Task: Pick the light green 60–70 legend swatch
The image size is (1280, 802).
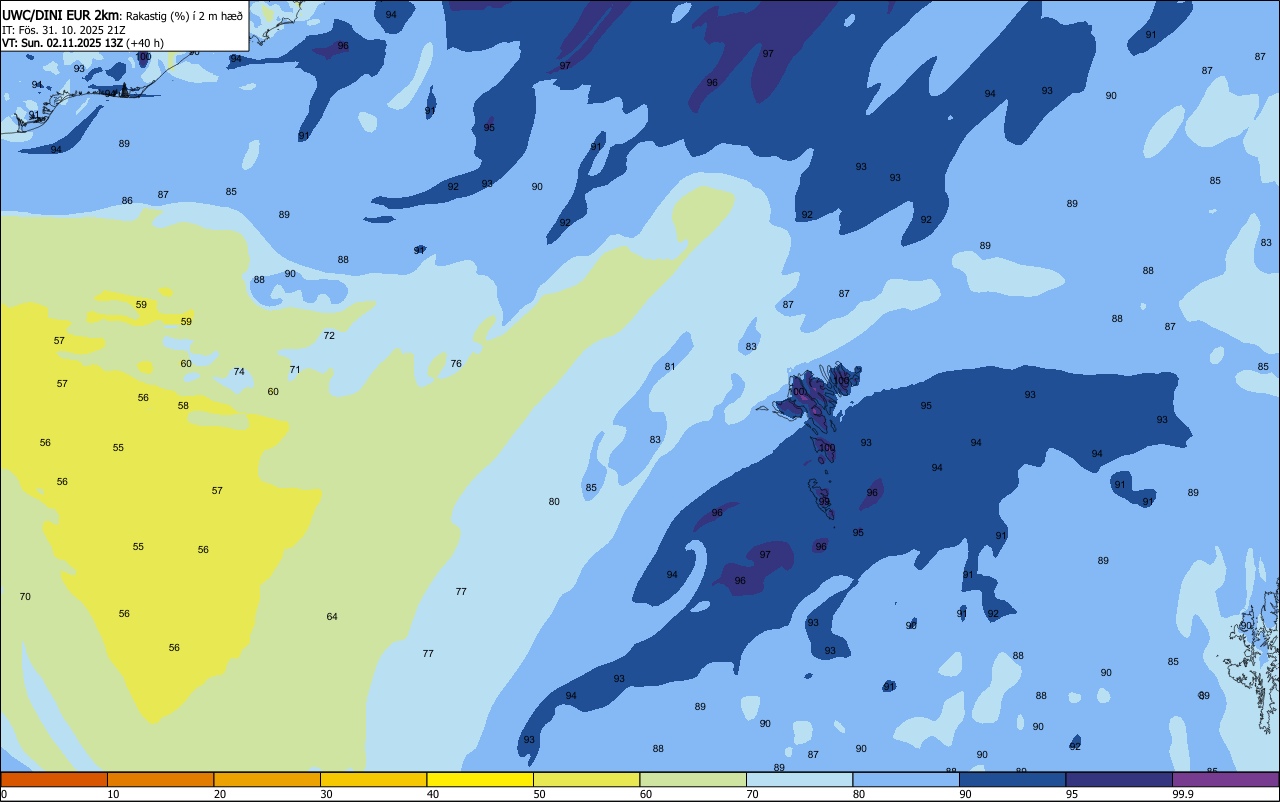Action: [693, 779]
